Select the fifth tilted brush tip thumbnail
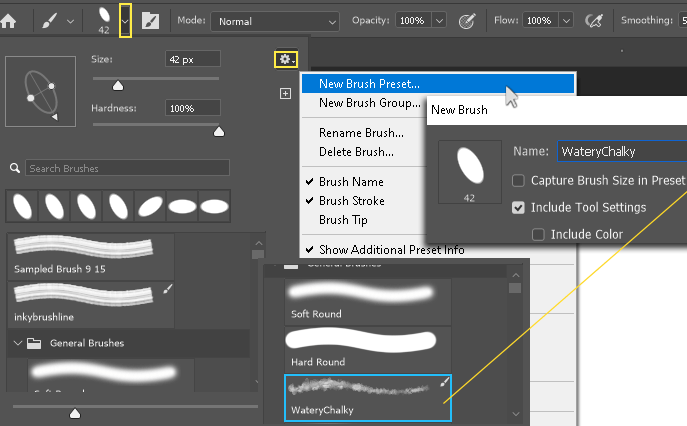Screen dimensions: 687x426 coord(150,206)
